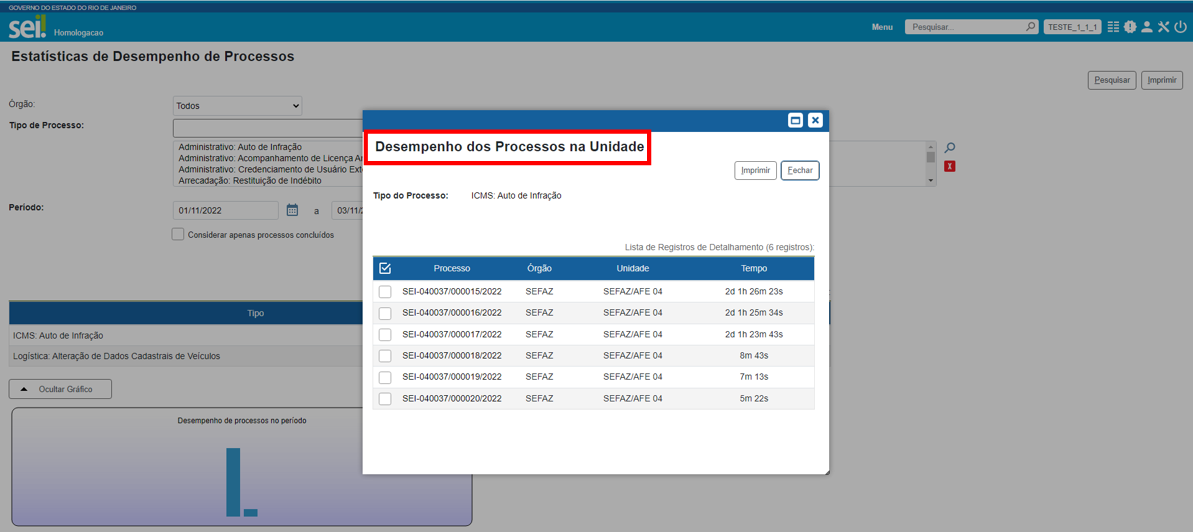1195x532 pixels.
Task: Click the red remove icon beside process list
Action: pyautogui.click(x=950, y=166)
